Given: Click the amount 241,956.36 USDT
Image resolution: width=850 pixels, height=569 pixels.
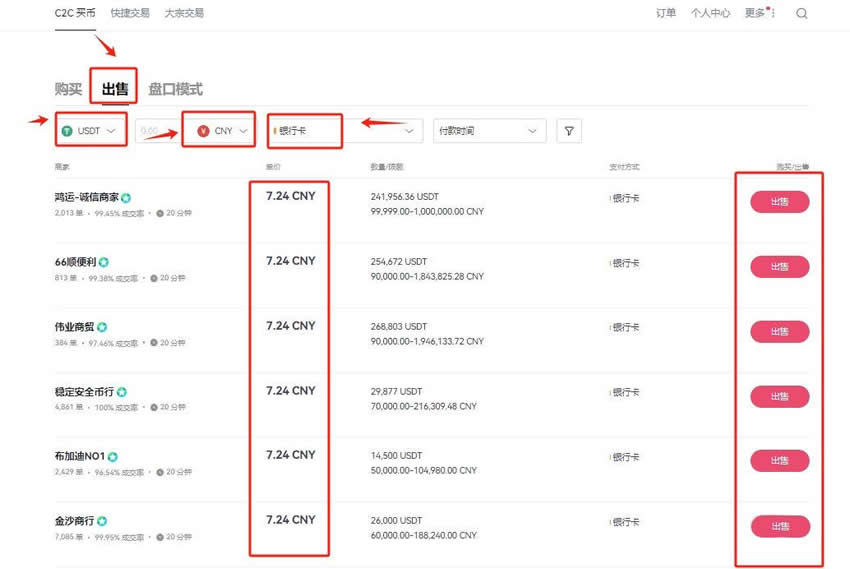Looking at the screenshot, I should tap(405, 197).
